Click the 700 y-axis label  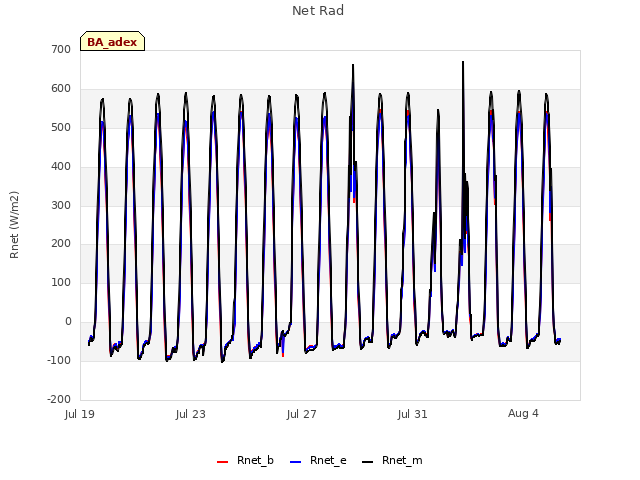click(61, 49)
